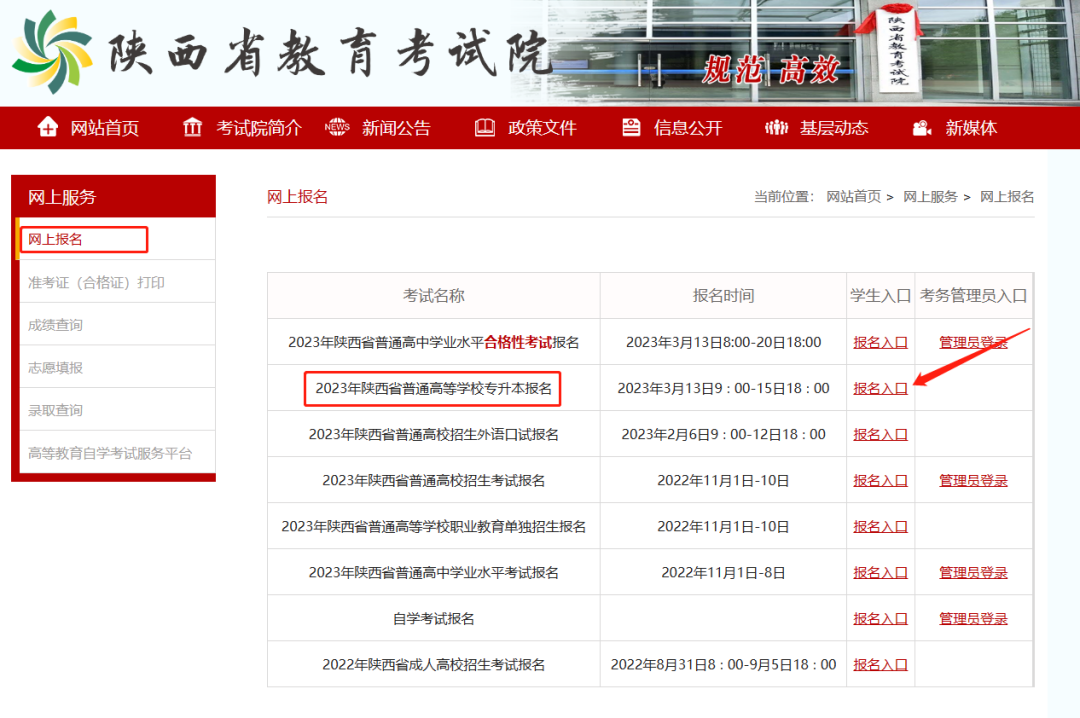Click the colorful swirl site logo
This screenshot has width=1080, height=718.
52,52
